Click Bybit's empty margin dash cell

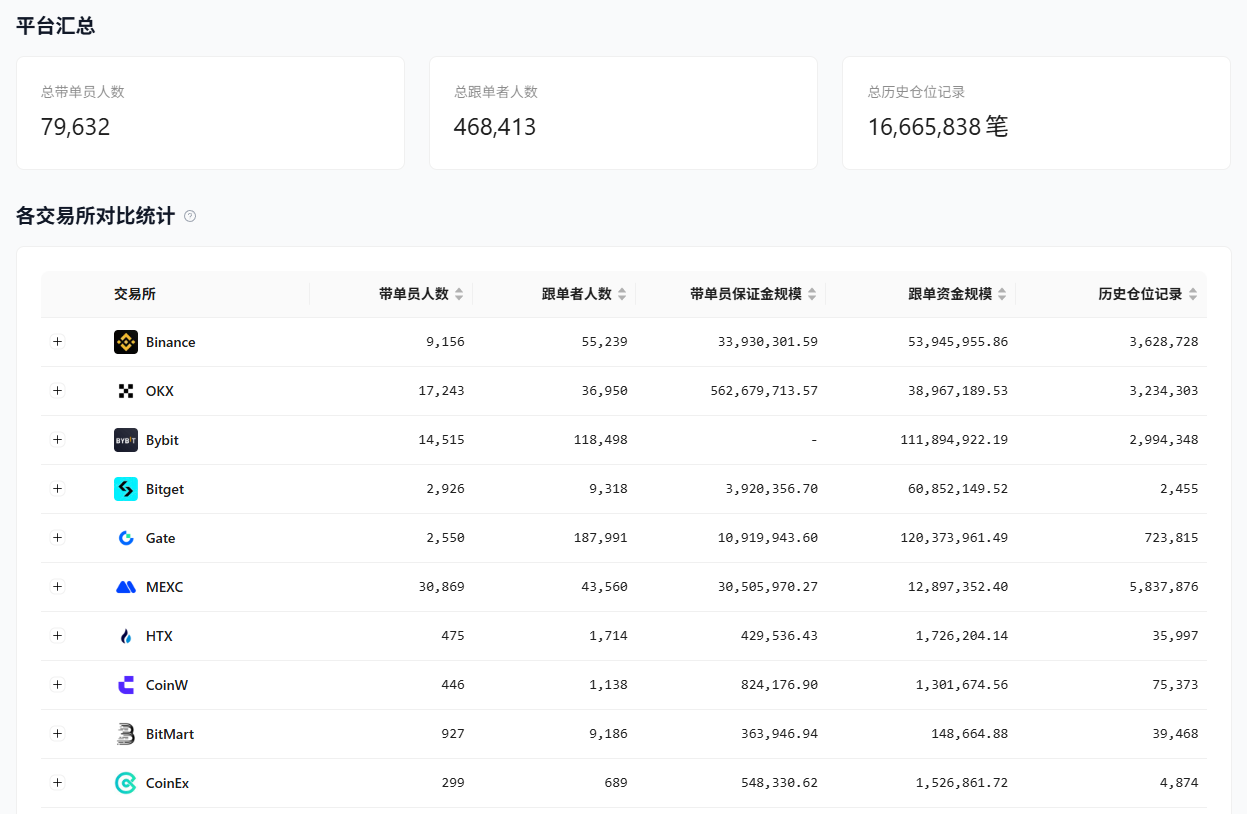[814, 440]
